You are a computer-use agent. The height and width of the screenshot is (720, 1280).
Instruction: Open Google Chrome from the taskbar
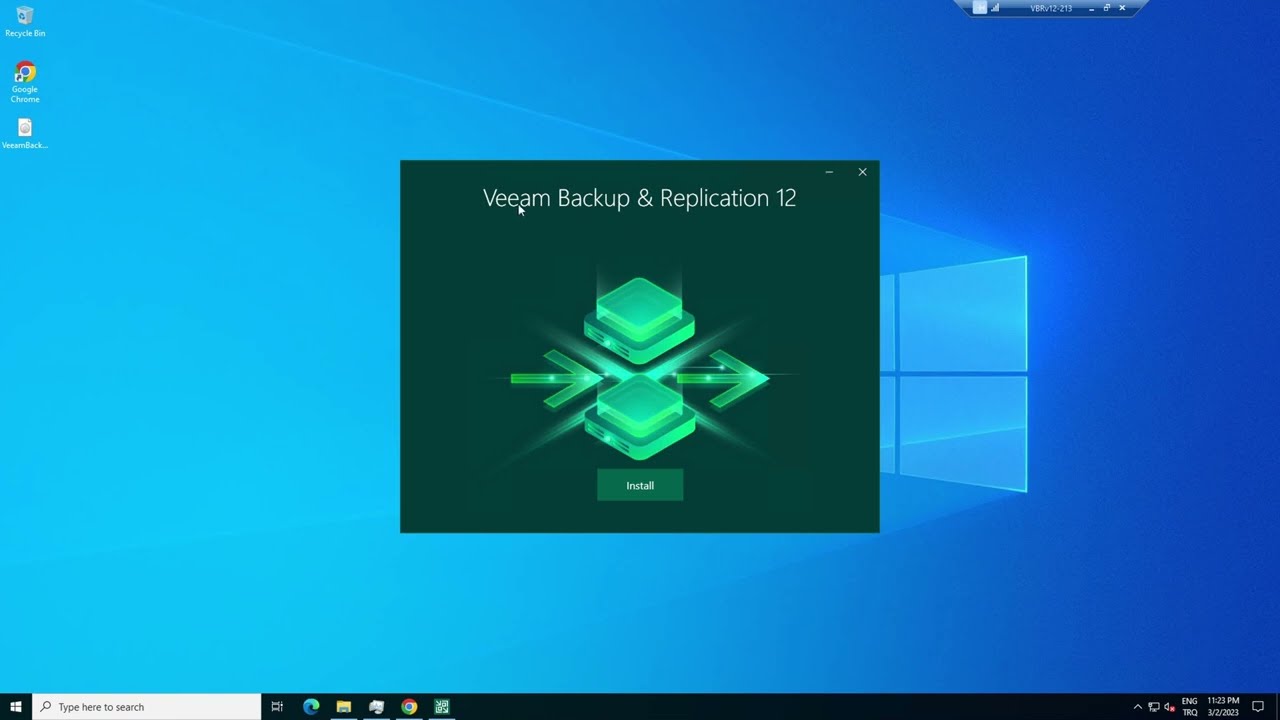(x=409, y=707)
